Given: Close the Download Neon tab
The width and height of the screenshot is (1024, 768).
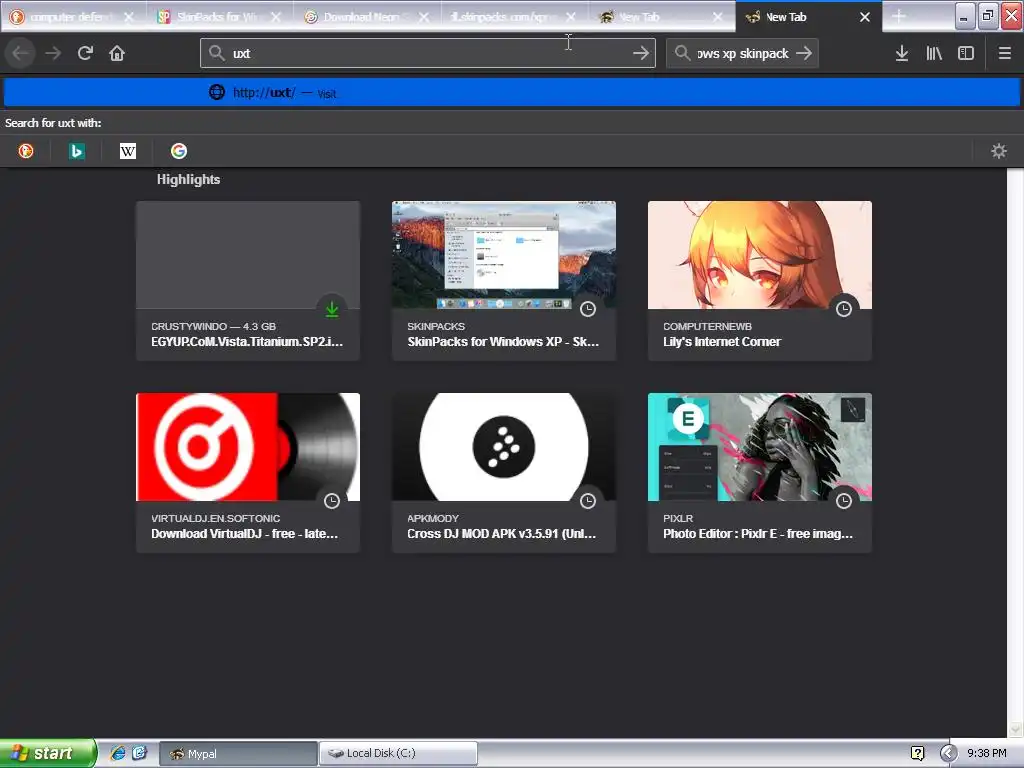Looking at the screenshot, I should tap(424, 17).
